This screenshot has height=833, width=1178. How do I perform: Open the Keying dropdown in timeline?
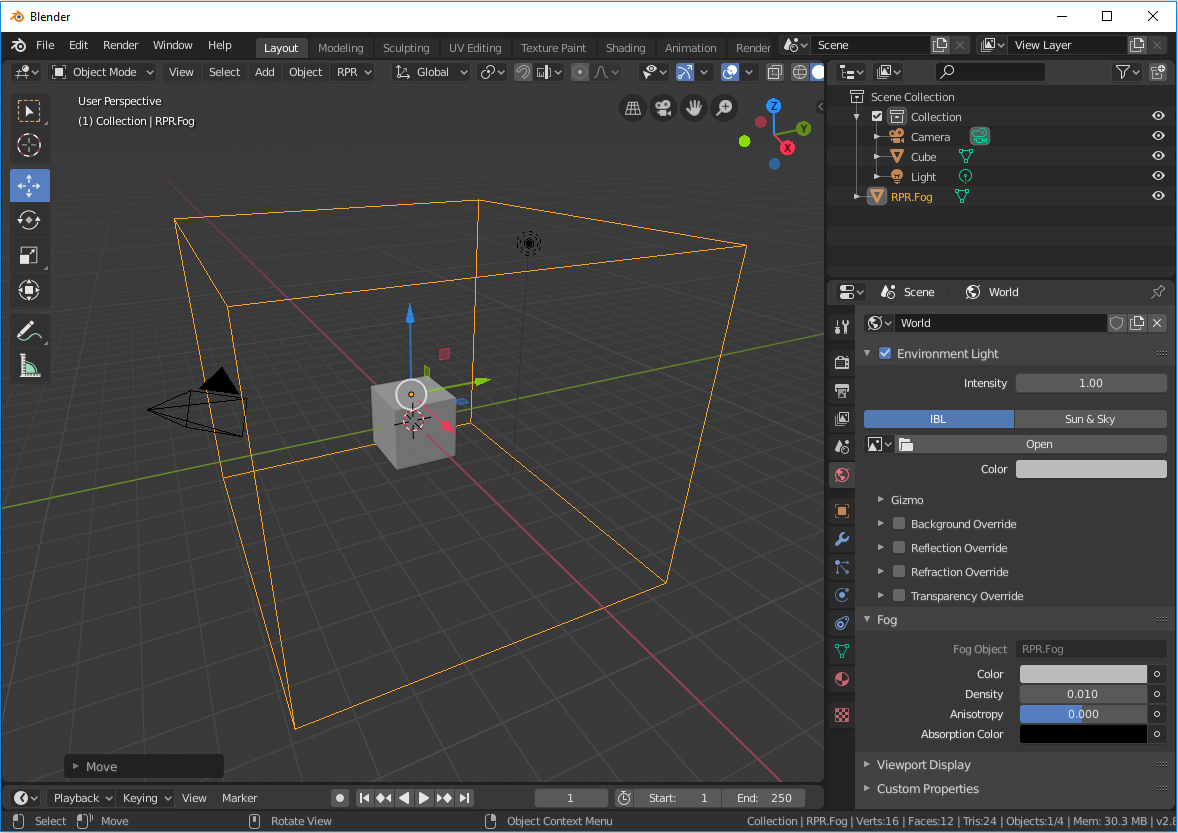145,798
